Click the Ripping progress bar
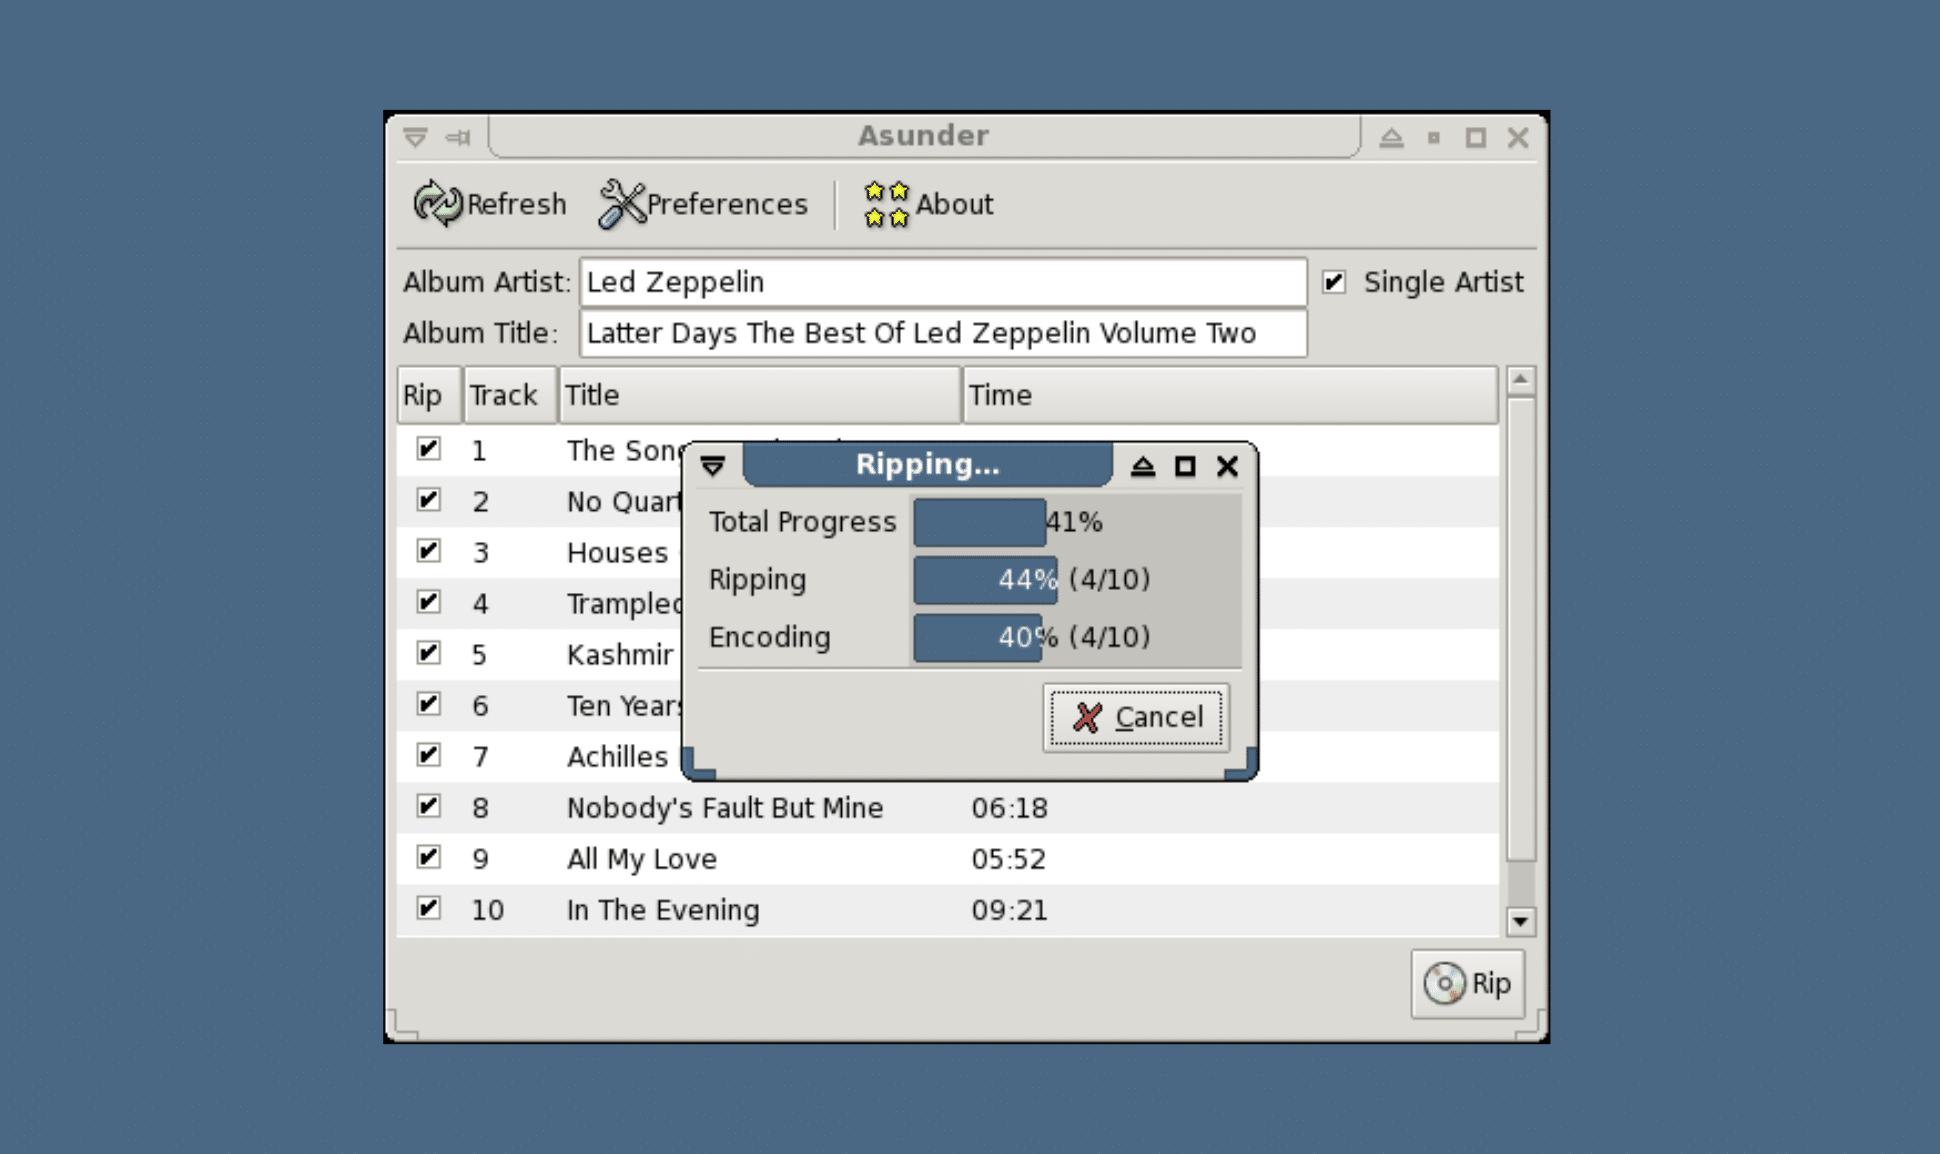Screen dimensions: 1940x1154 click(x=1076, y=580)
